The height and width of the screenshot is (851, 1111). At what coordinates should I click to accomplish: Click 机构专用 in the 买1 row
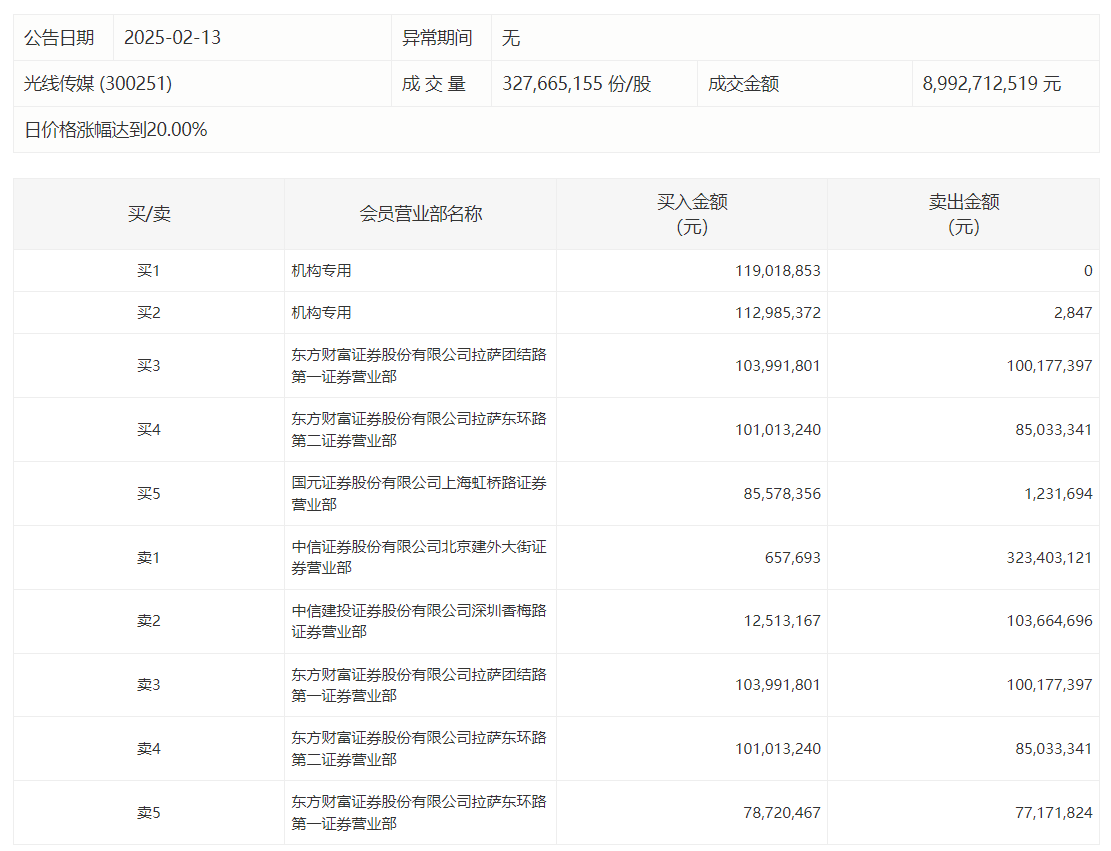(x=322, y=271)
